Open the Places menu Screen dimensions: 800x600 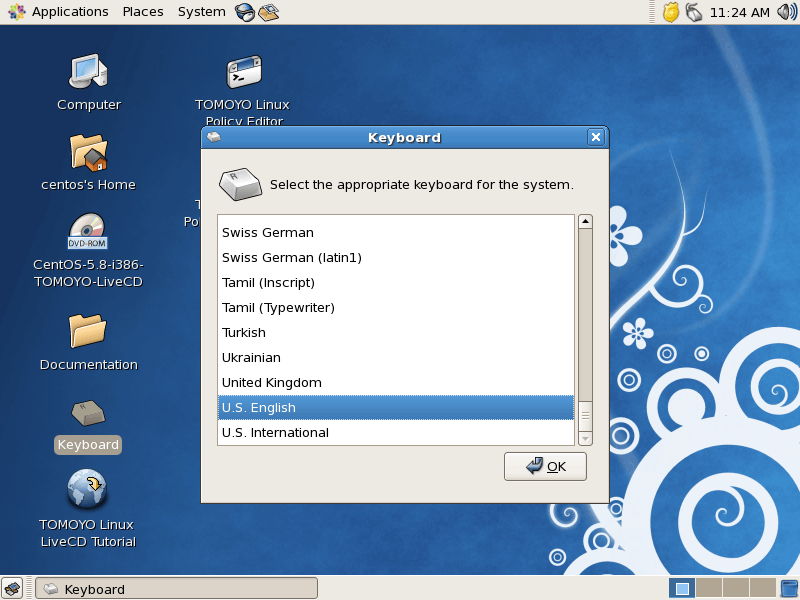[x=143, y=12]
